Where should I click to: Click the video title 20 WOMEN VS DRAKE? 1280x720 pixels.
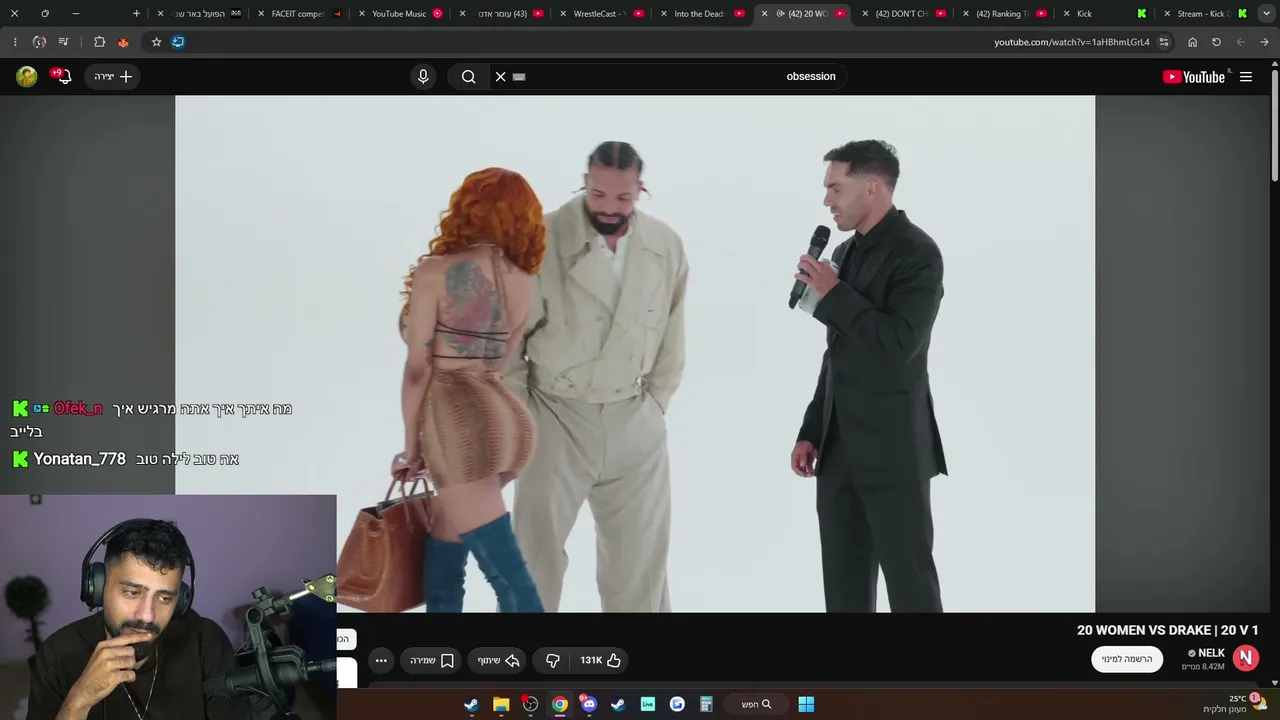coord(1167,630)
